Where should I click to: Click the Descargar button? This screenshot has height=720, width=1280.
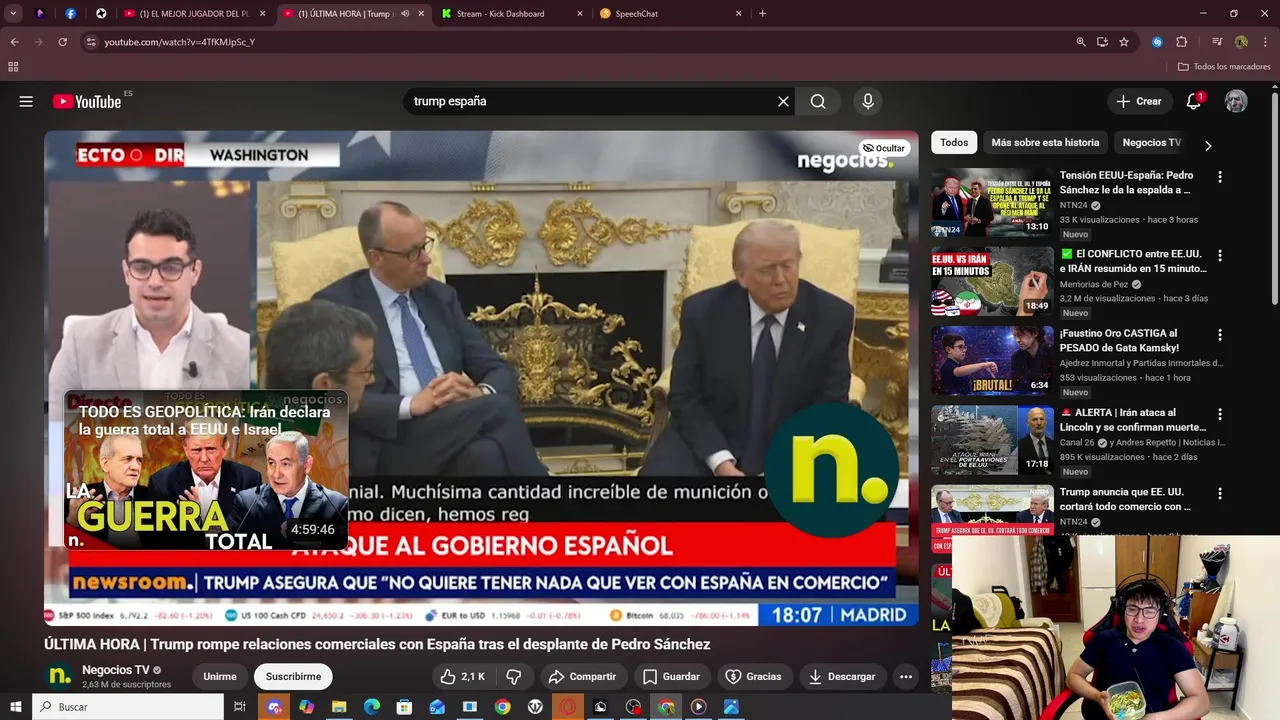(x=841, y=676)
